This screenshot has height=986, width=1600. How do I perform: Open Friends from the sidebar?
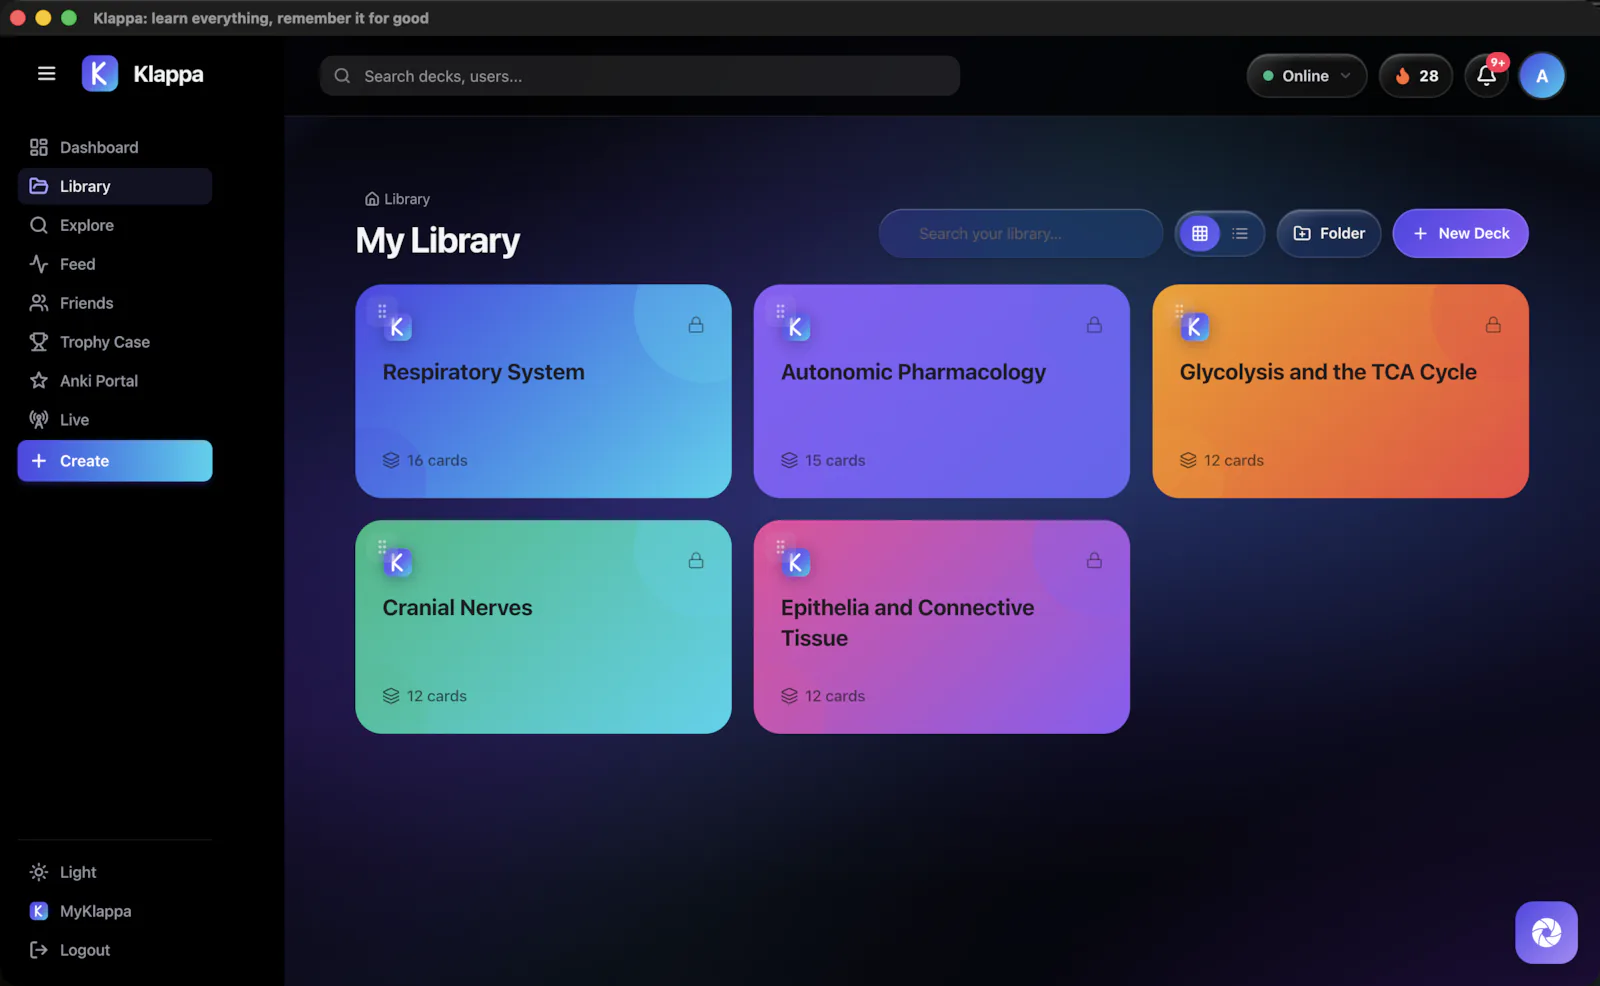point(115,303)
